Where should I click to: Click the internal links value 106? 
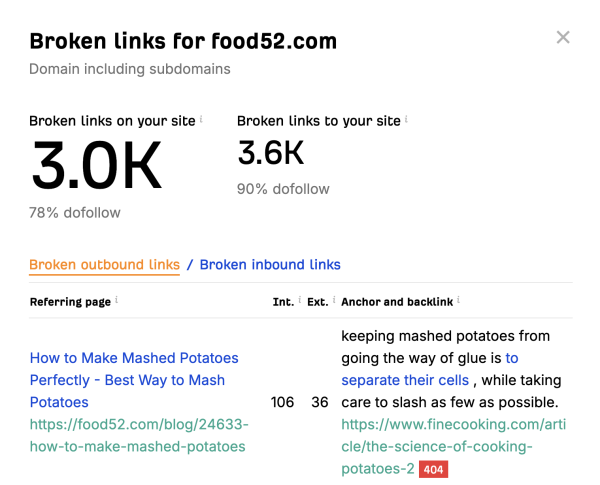pos(282,402)
